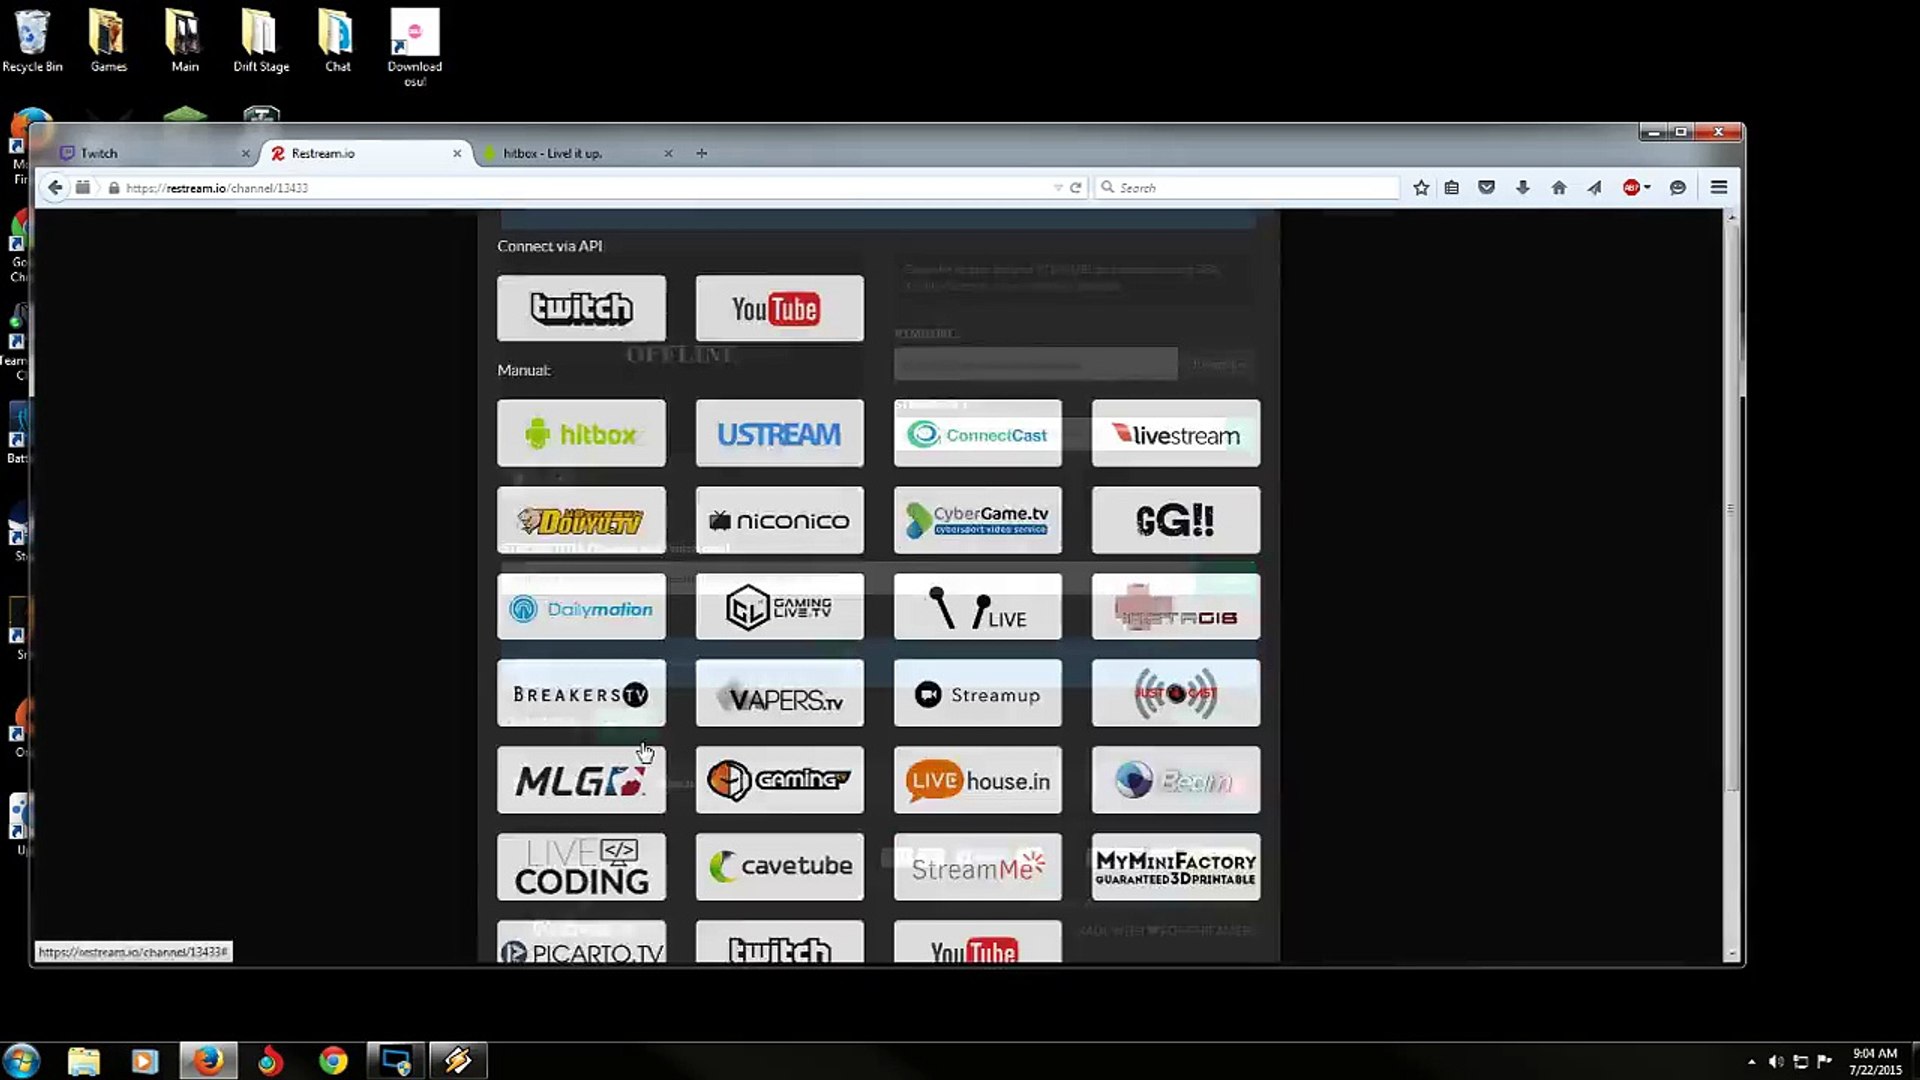The image size is (1920, 1080).
Task: Connect via the Twitch API button
Action: (x=581, y=308)
